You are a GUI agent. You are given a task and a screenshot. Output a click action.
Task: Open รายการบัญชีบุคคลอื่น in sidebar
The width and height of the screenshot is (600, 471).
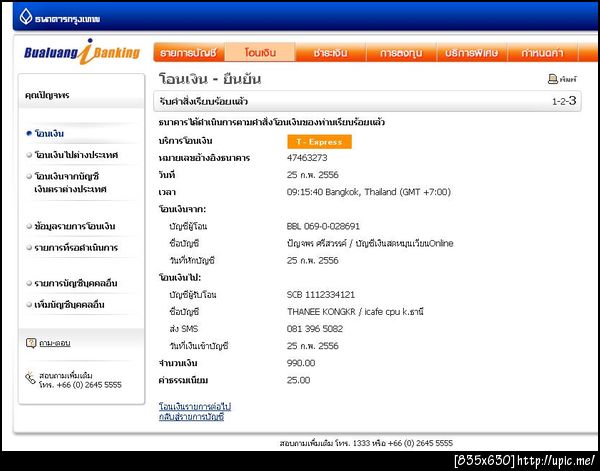coord(76,283)
